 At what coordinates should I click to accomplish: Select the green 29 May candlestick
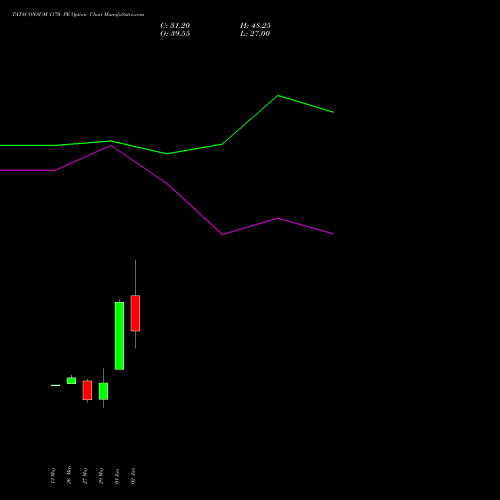tap(103, 391)
